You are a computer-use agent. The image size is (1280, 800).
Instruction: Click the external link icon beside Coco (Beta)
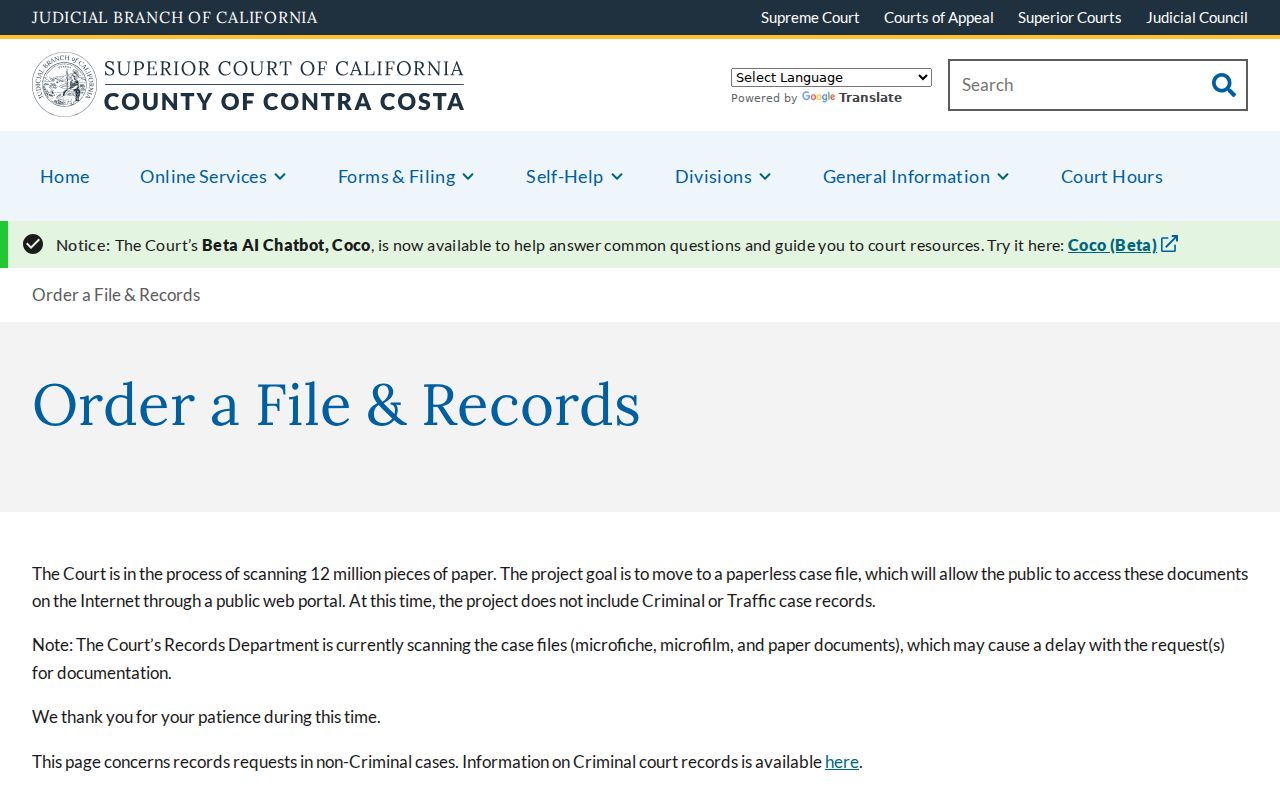1170,244
